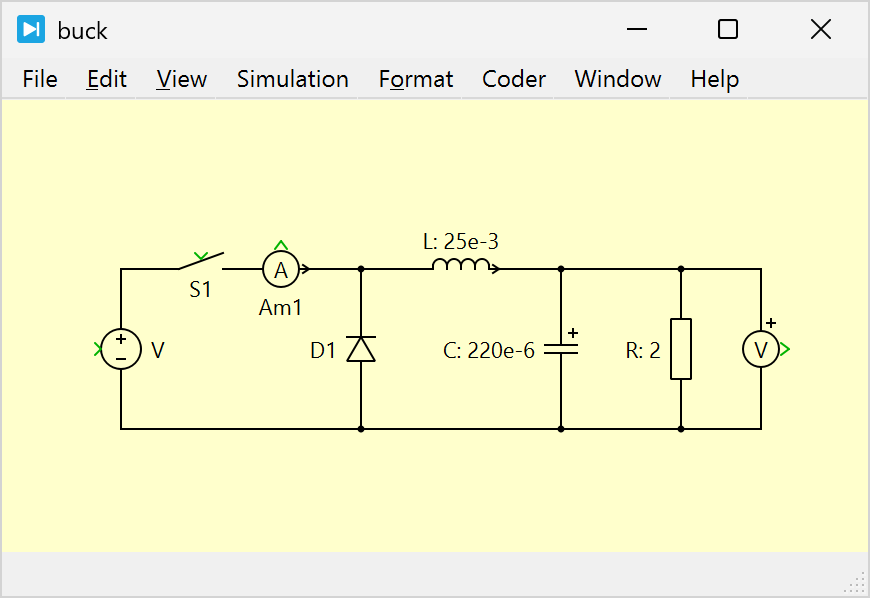
Task: Select the capacitor symbol
Action: [561, 349]
